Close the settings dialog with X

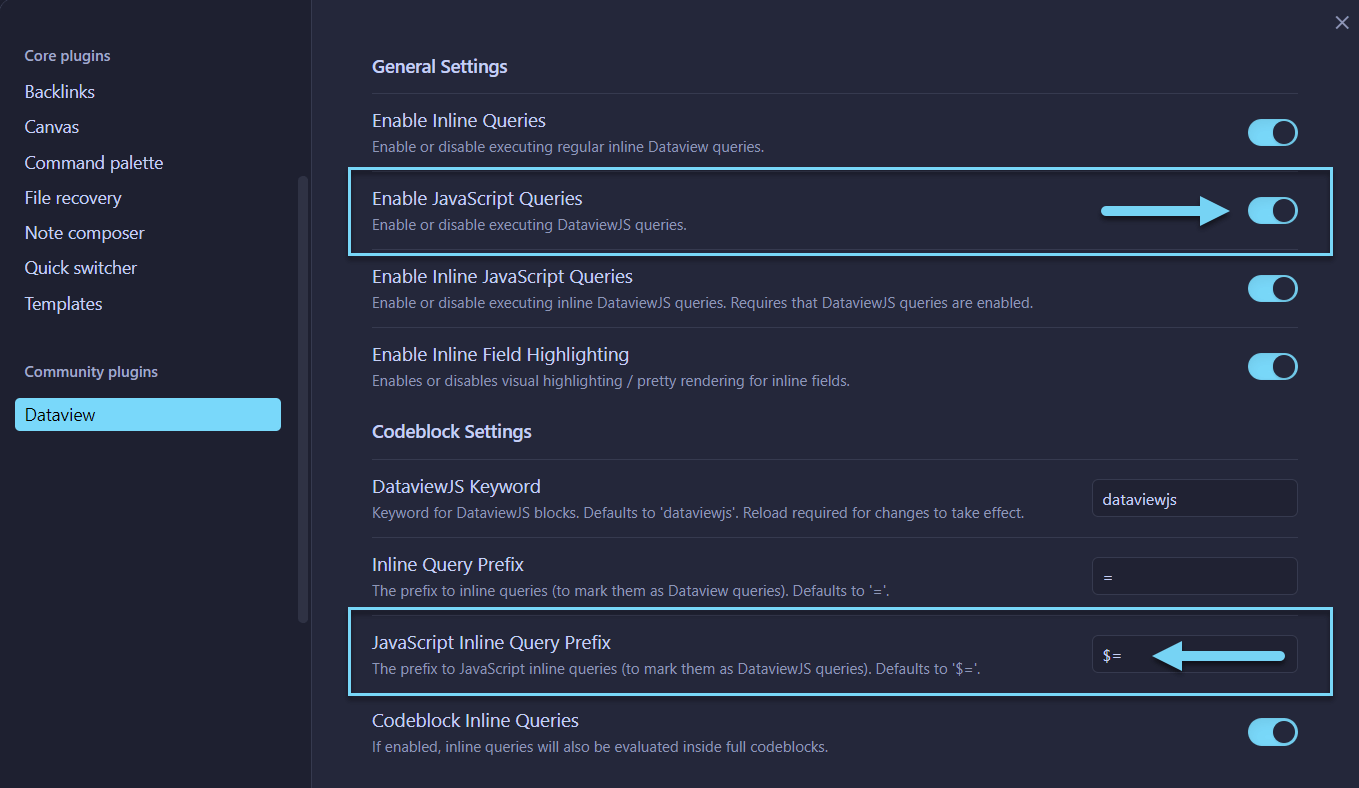[1342, 23]
